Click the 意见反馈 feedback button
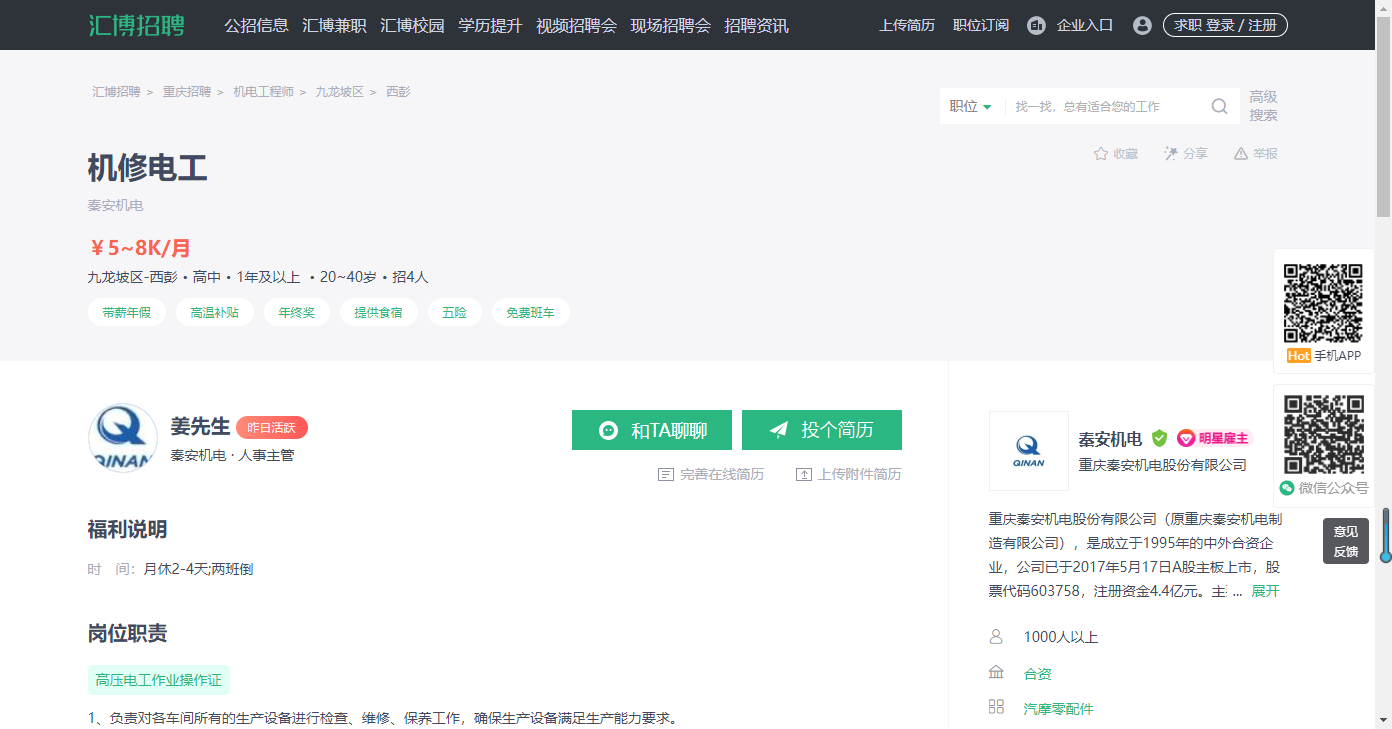This screenshot has height=729, width=1392. pyautogui.click(x=1346, y=541)
